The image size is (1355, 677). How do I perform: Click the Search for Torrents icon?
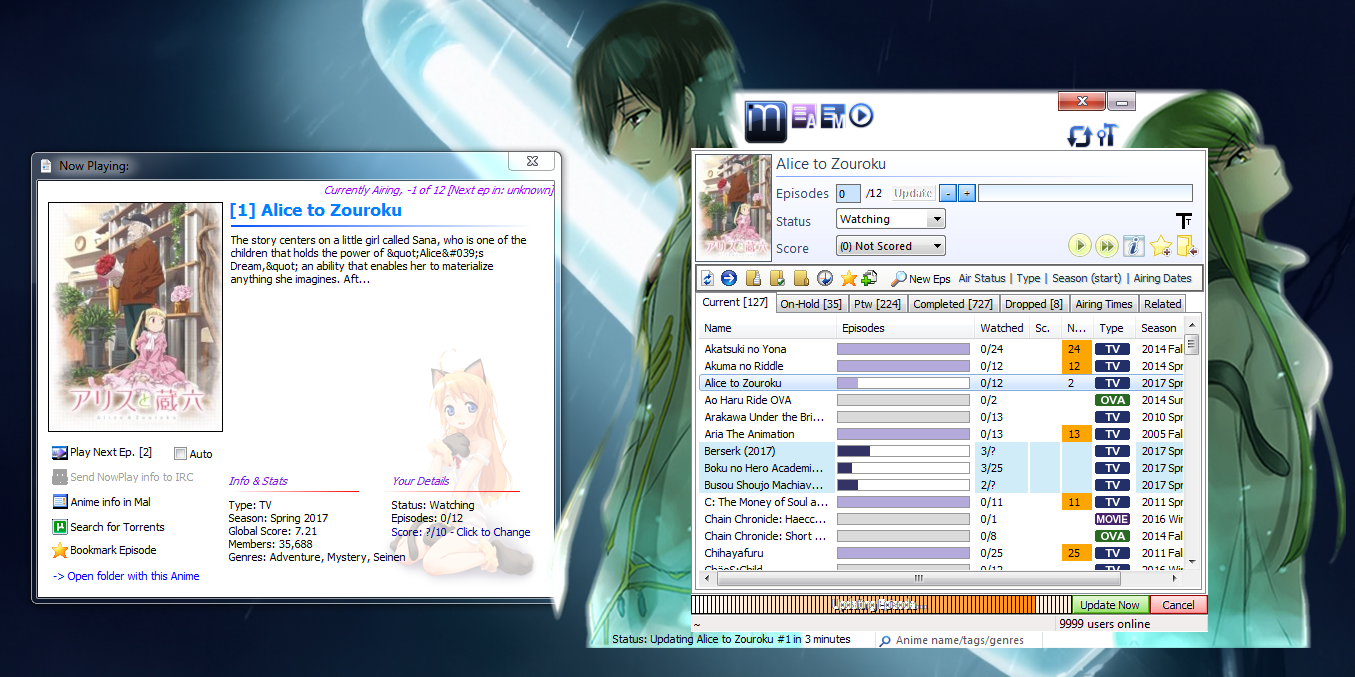click(60, 527)
